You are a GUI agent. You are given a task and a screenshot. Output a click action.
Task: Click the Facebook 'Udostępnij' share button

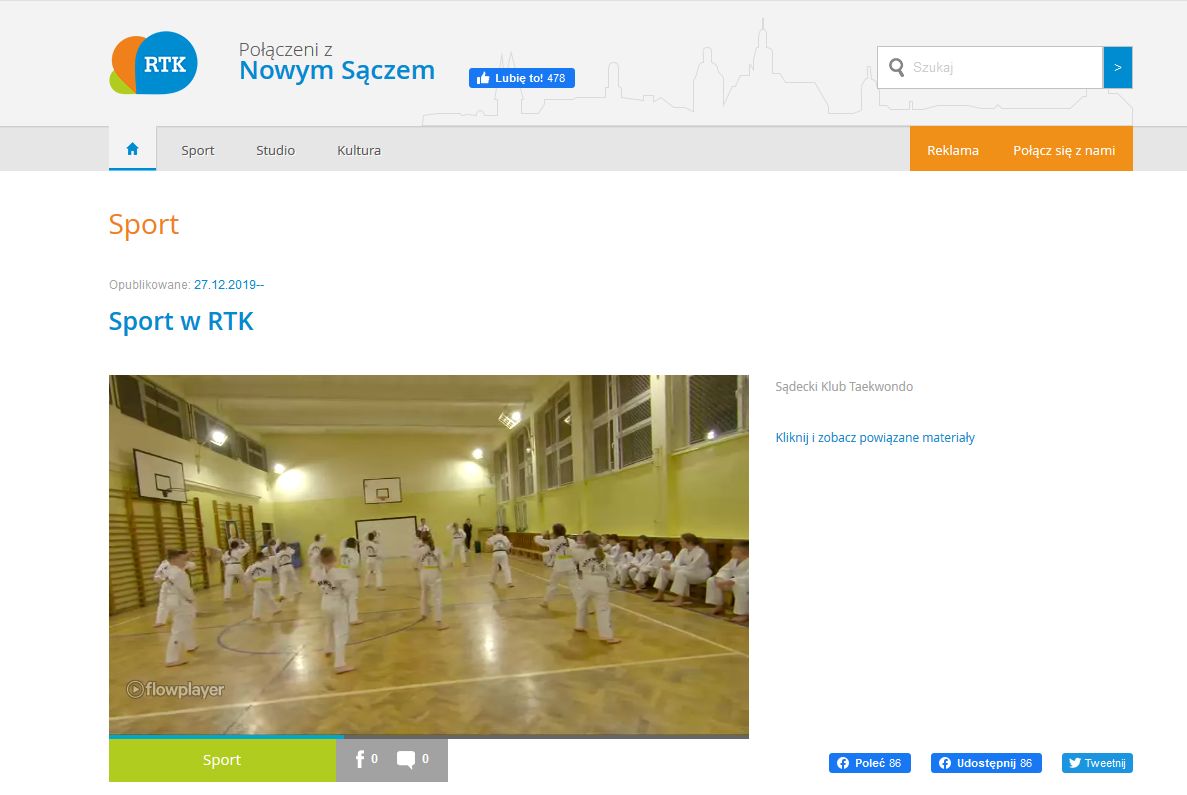click(x=985, y=763)
